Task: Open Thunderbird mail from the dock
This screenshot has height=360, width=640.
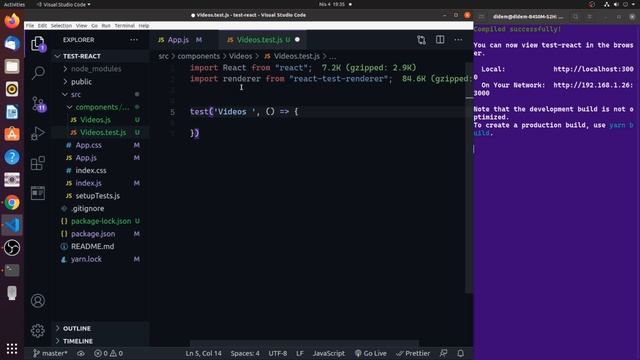Action: pyautogui.click(x=12, y=43)
